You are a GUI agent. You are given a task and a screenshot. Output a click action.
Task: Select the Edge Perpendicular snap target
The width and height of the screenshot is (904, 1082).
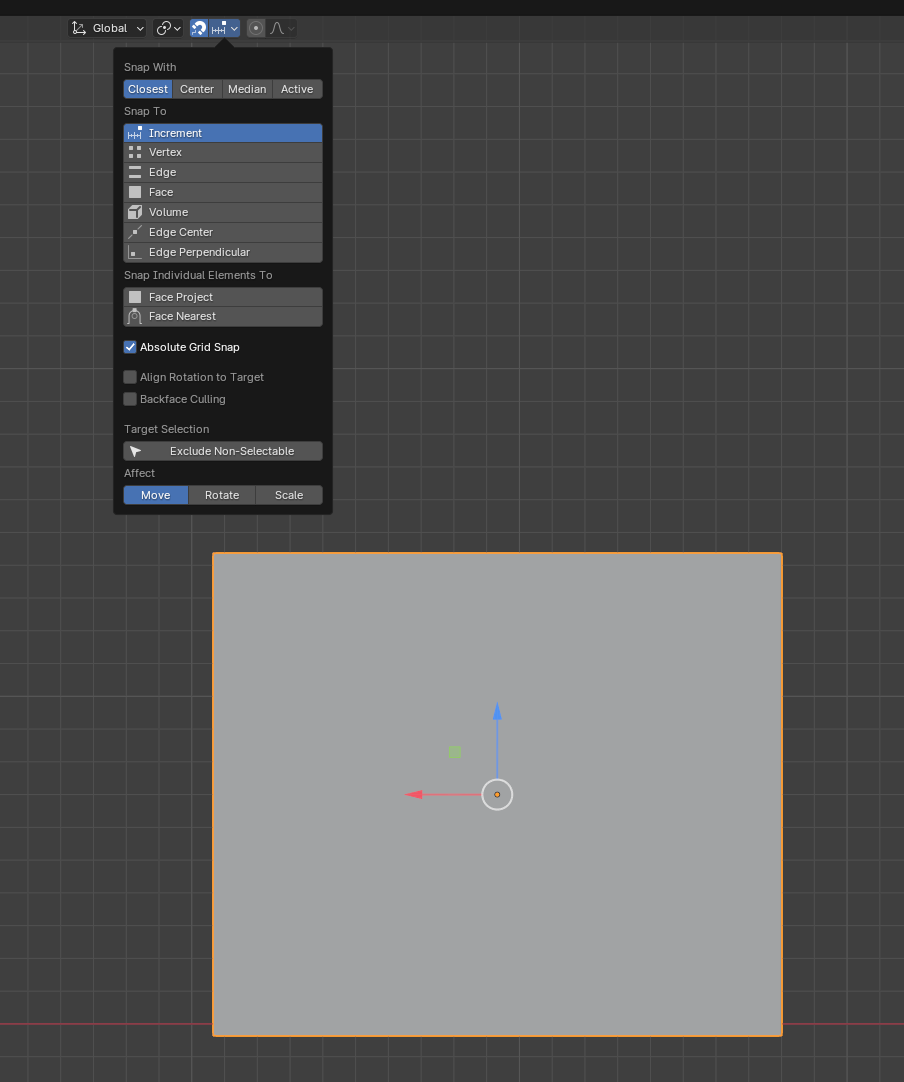pyautogui.click(x=222, y=252)
